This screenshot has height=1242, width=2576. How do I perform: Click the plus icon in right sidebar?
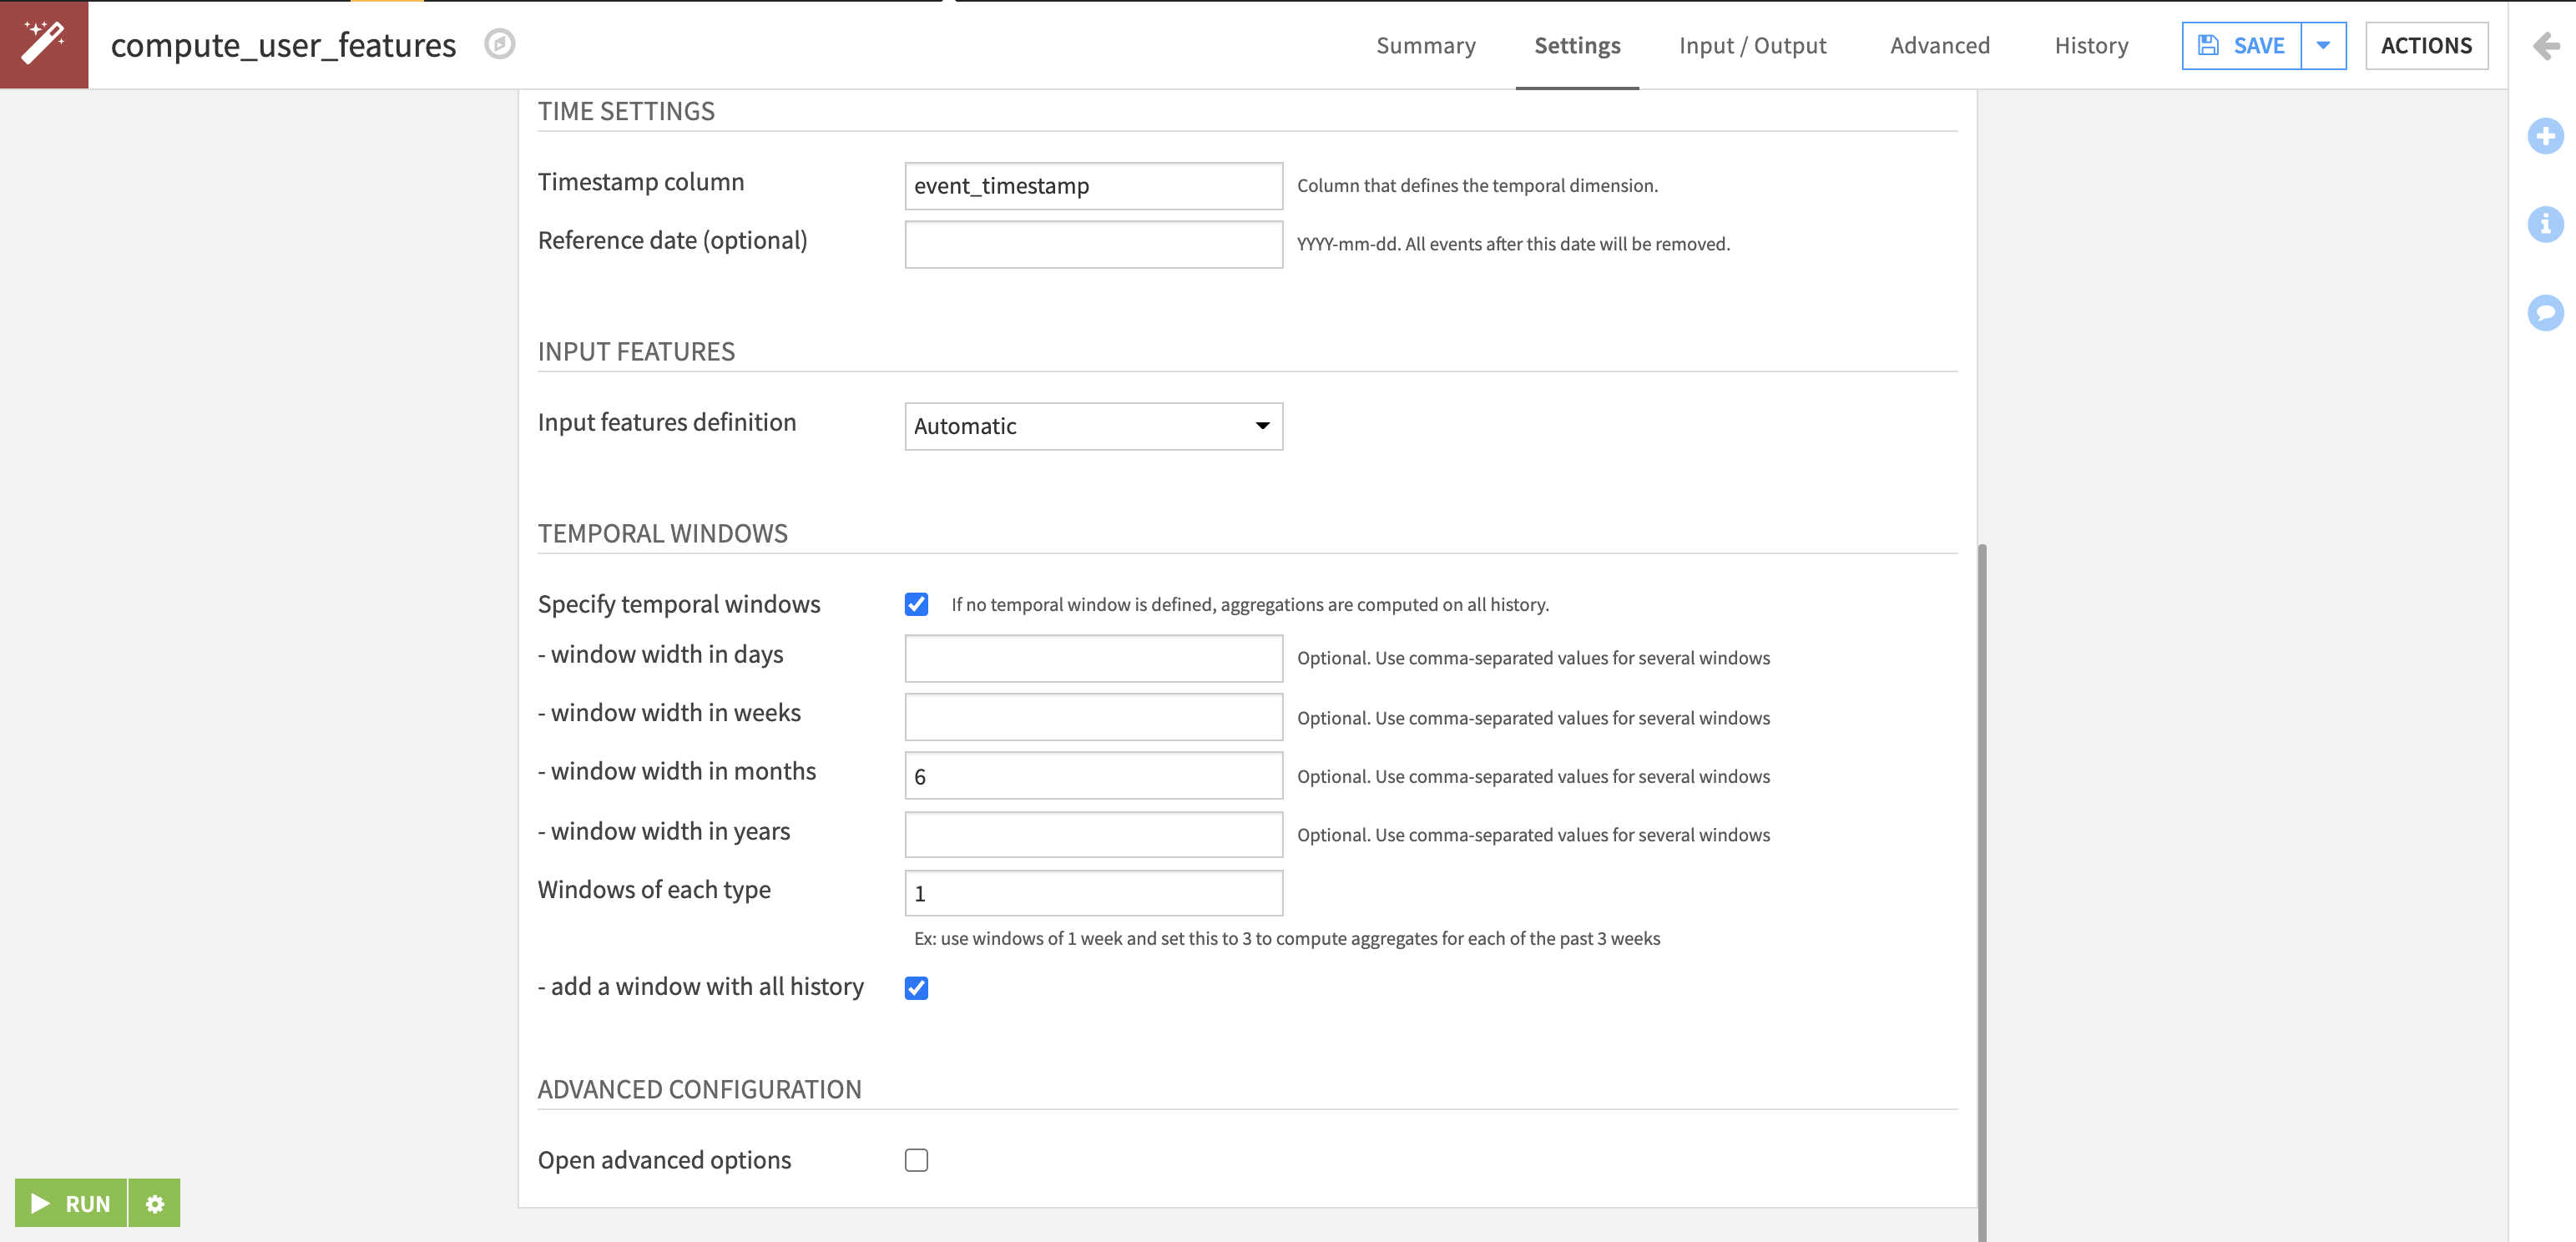click(x=2545, y=136)
